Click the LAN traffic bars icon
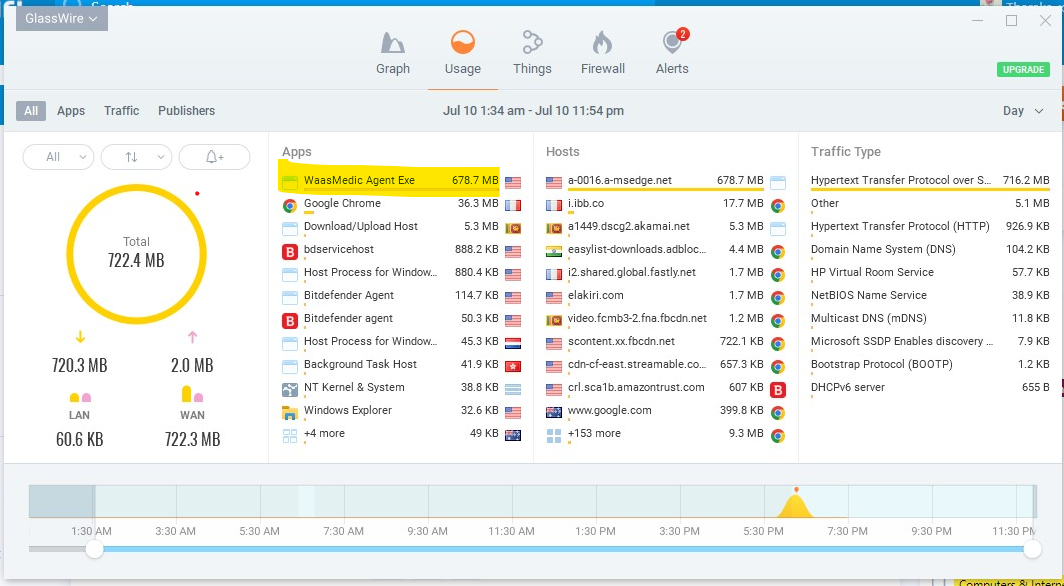This screenshot has width=1064, height=586. coord(80,397)
